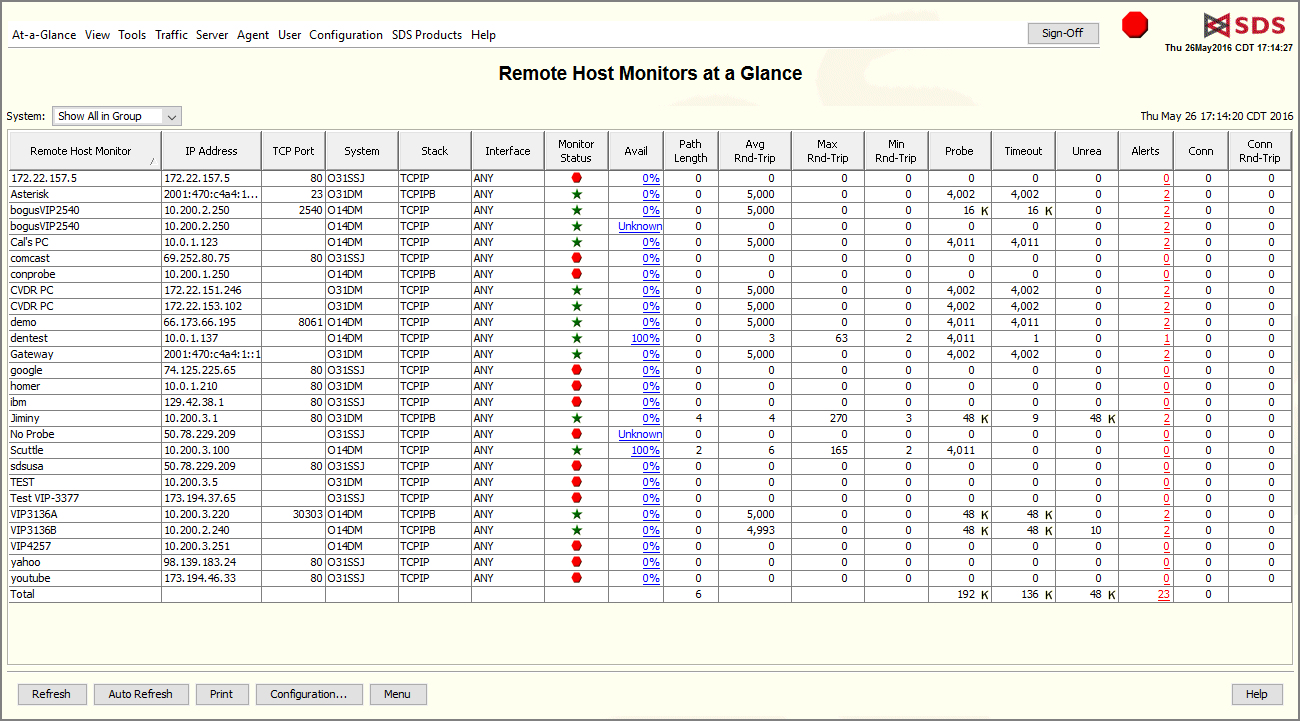
Task: Click the red status icon for homer
Action: click(x=576, y=386)
